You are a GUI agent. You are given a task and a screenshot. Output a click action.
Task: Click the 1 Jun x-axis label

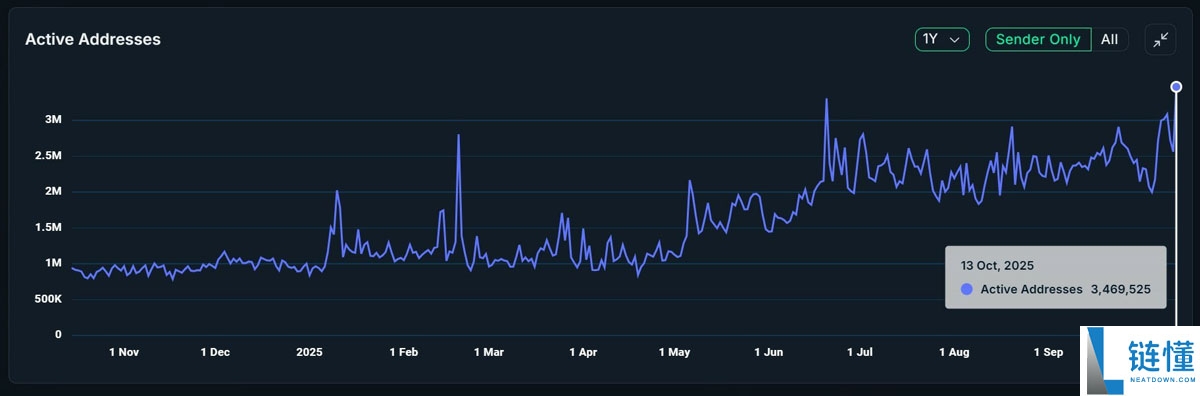tap(768, 352)
